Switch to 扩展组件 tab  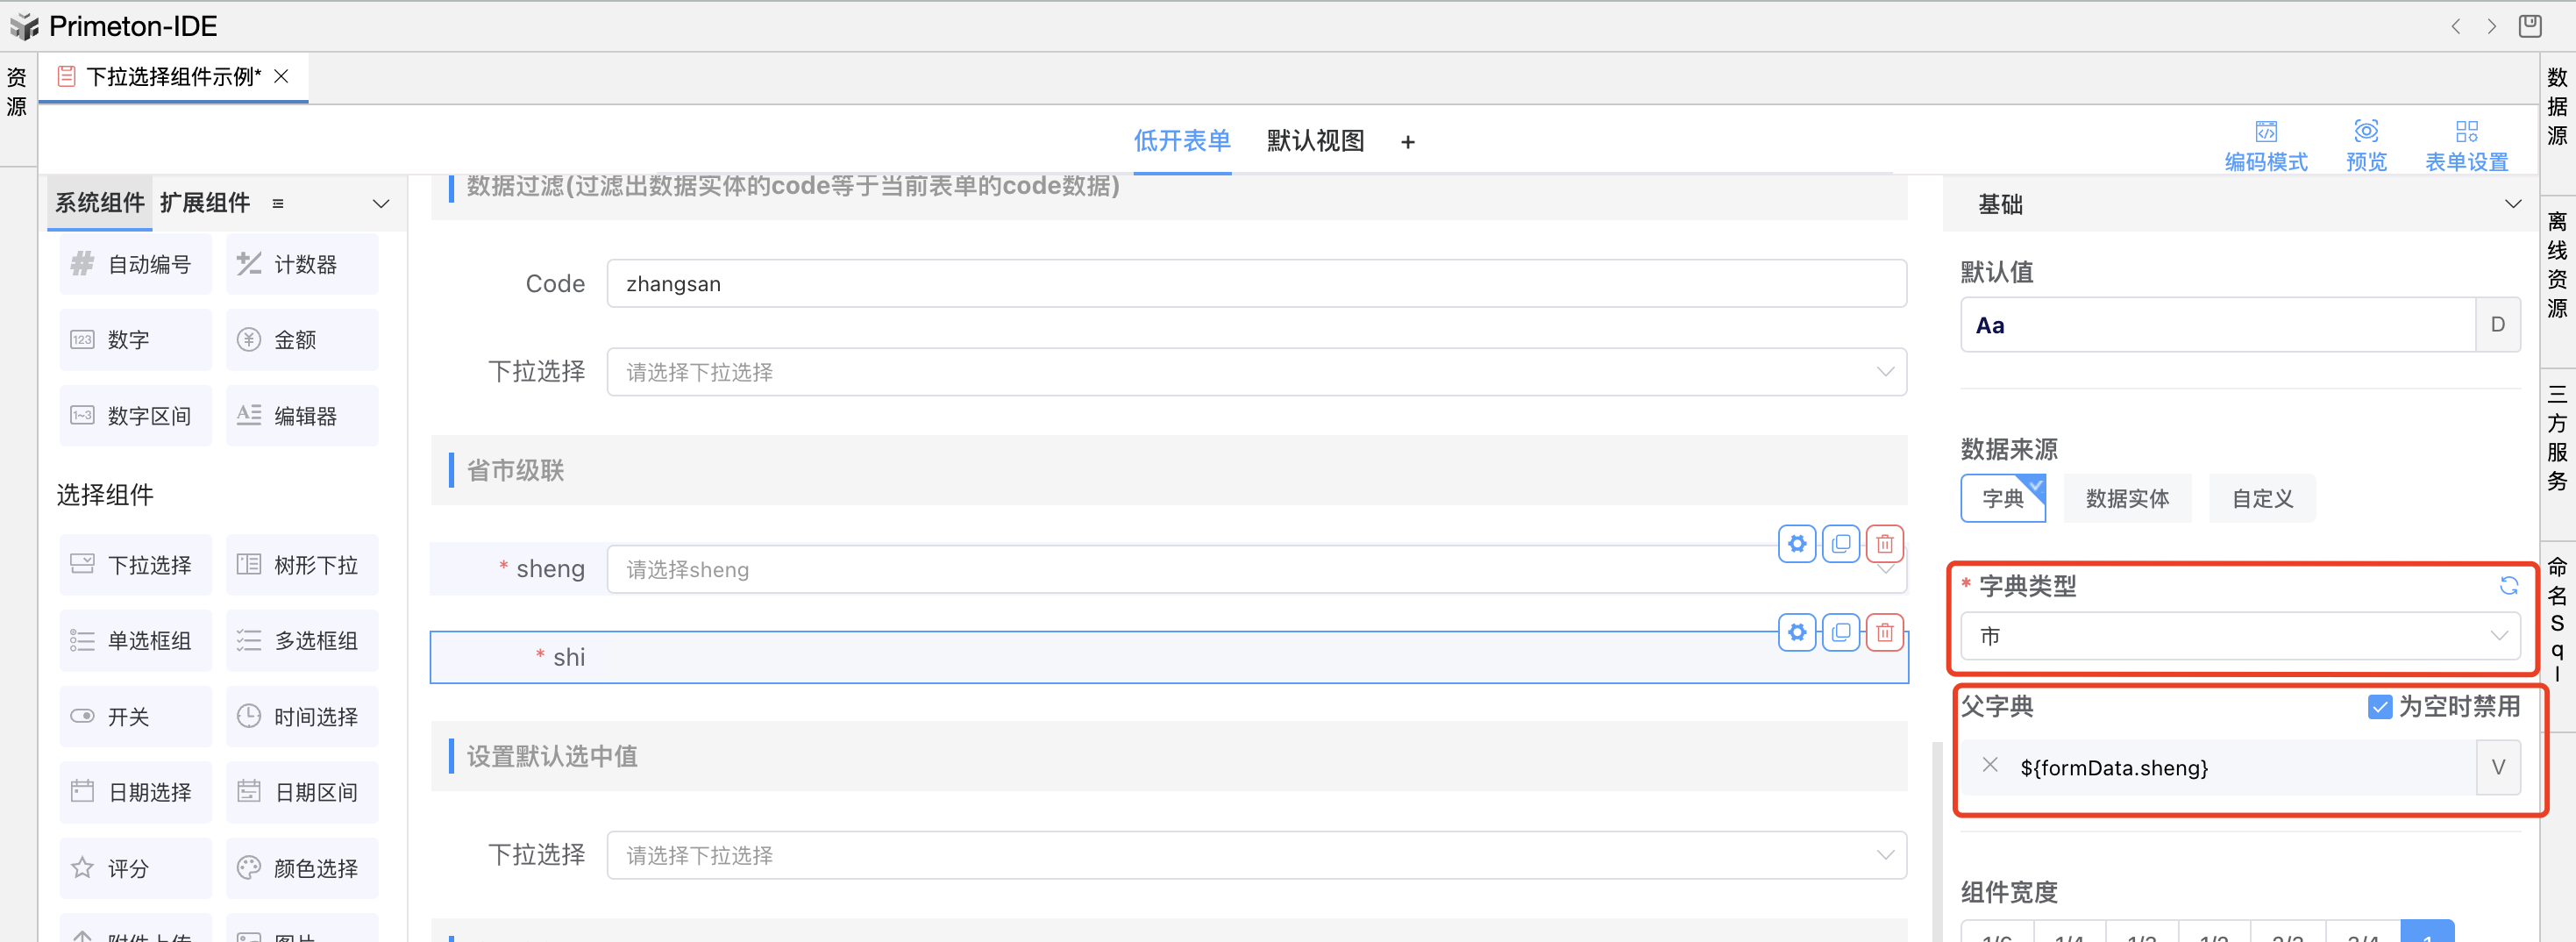(204, 203)
